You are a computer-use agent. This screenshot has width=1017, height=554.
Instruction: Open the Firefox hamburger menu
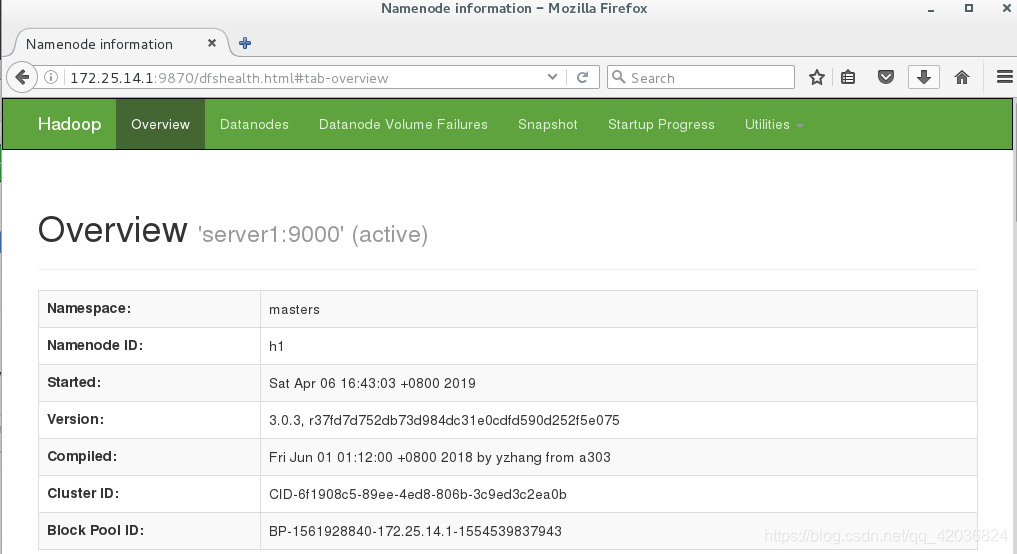pyautogui.click(x=1005, y=77)
